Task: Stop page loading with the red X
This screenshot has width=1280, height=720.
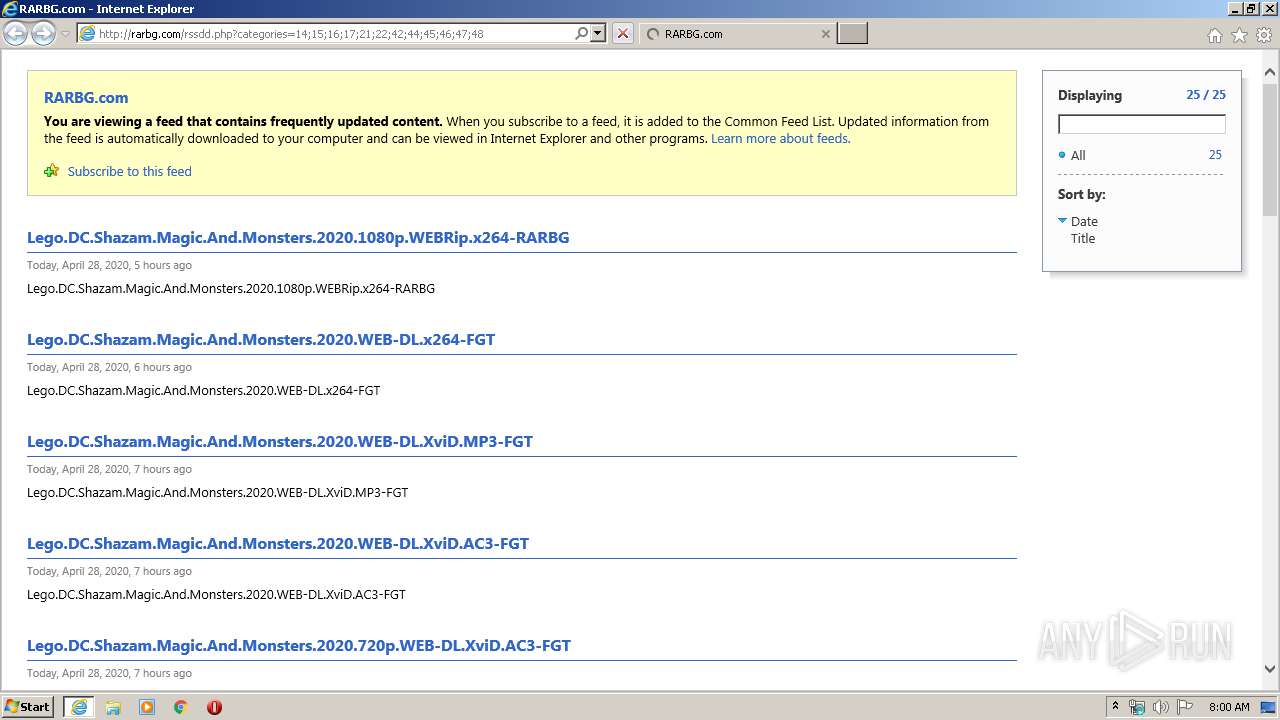Action: [622, 34]
